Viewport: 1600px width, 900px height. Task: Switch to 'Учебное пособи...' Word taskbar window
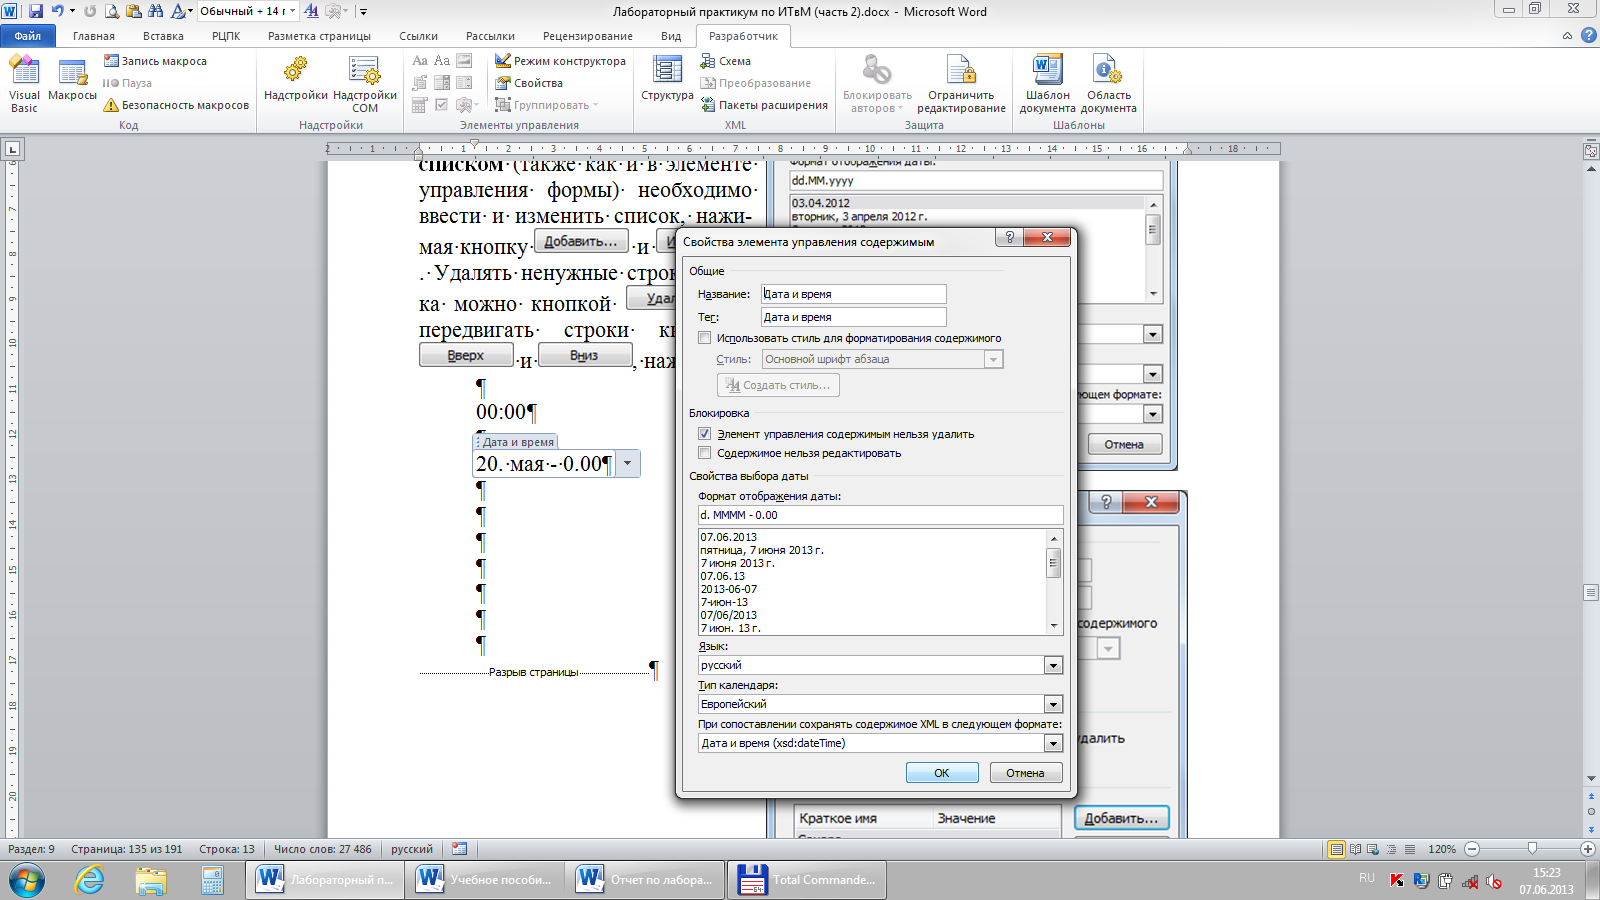click(485, 880)
